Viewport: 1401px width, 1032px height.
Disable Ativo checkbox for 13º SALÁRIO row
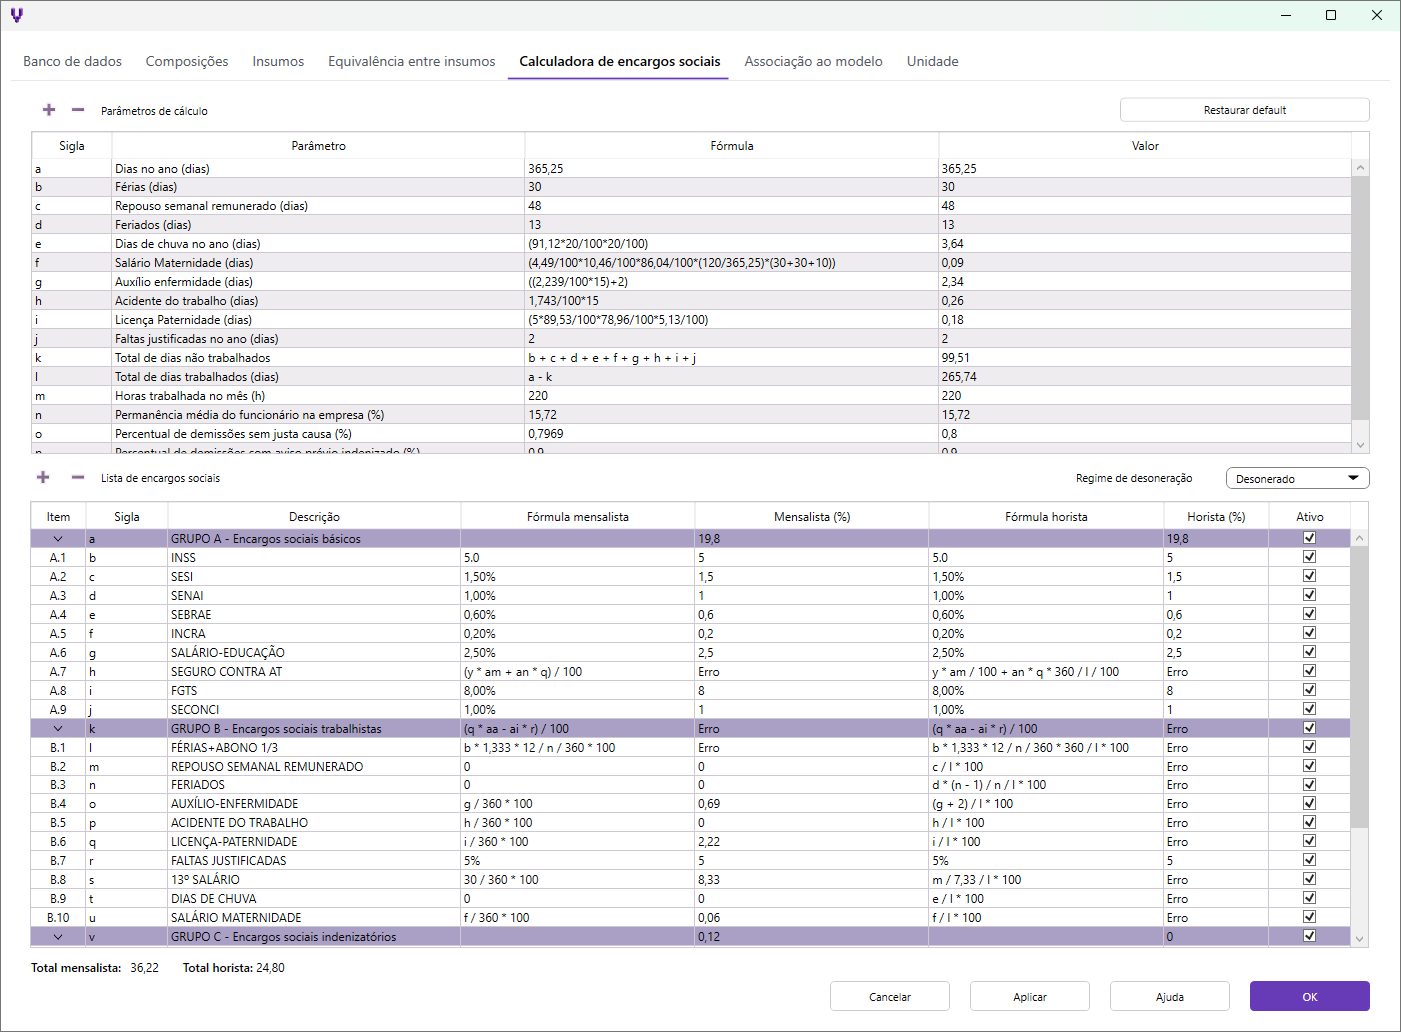tap(1309, 879)
